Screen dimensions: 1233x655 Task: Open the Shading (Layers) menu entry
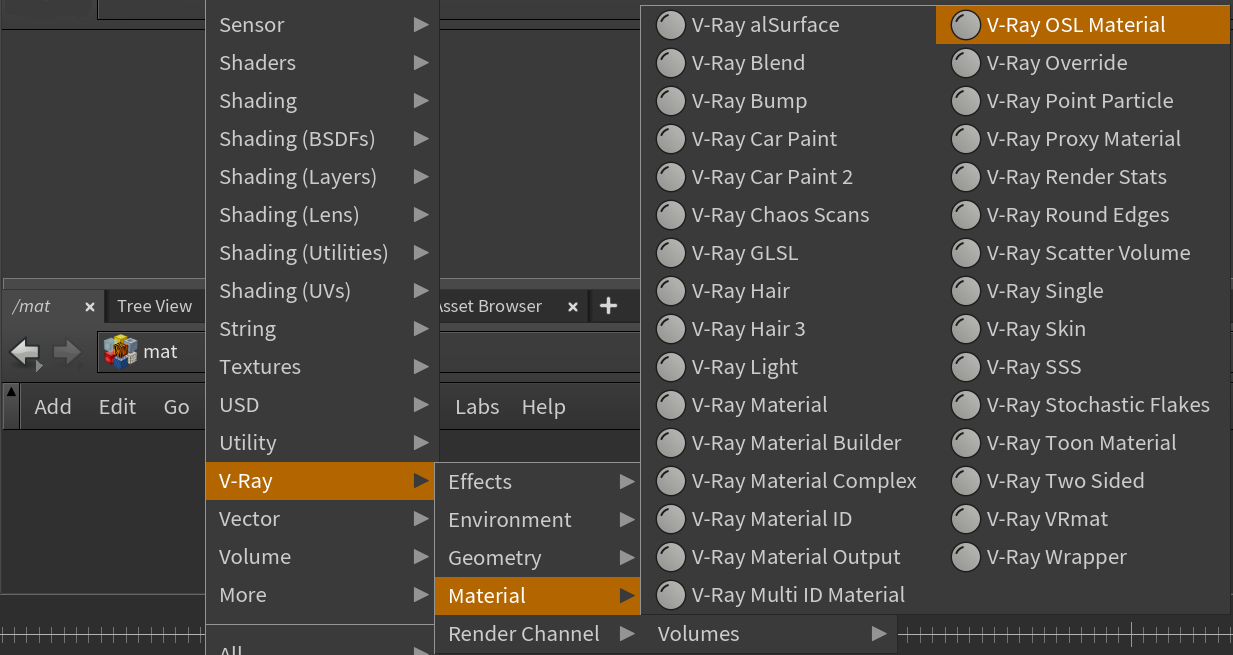click(322, 177)
